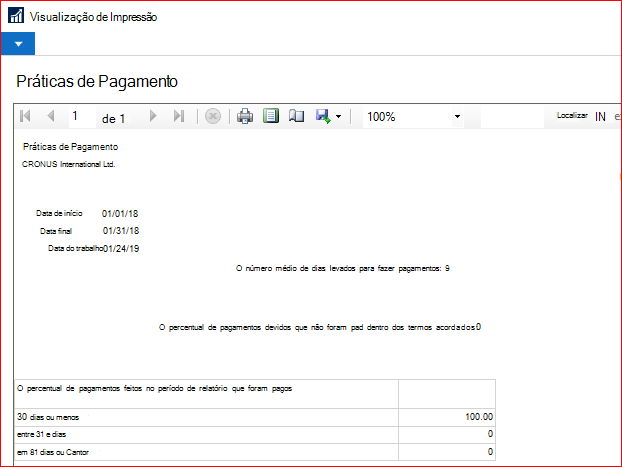Go to next page of report
Screen dimensions: 622x467
(x=153, y=116)
